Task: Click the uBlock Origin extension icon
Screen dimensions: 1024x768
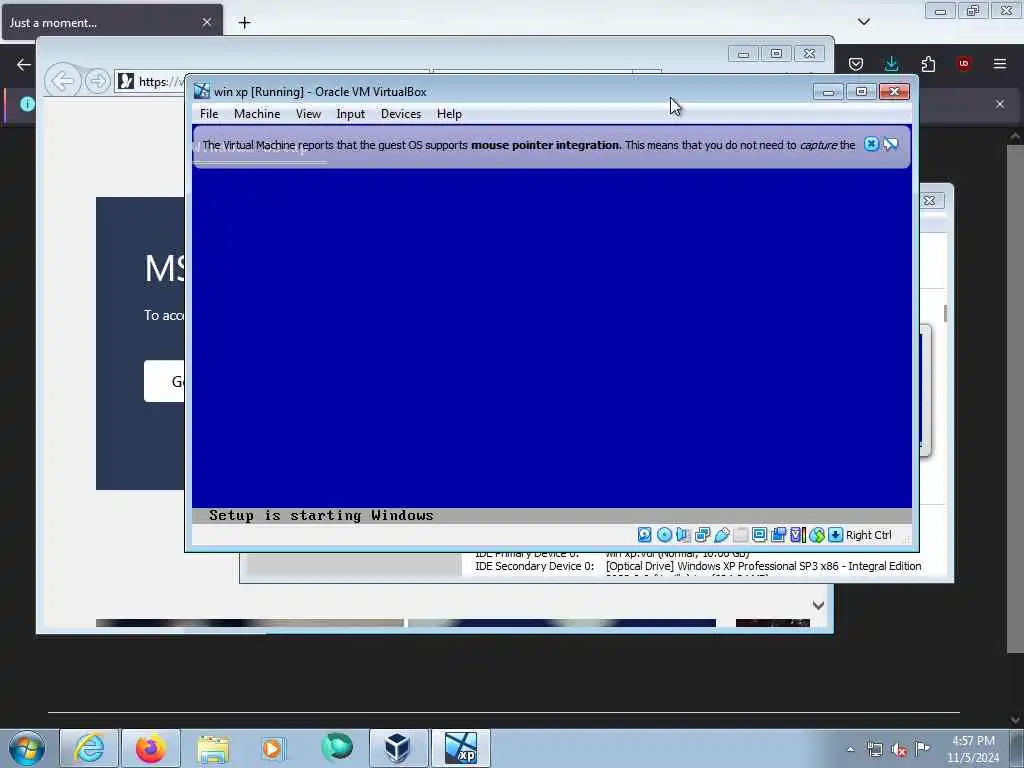Action: [x=964, y=64]
